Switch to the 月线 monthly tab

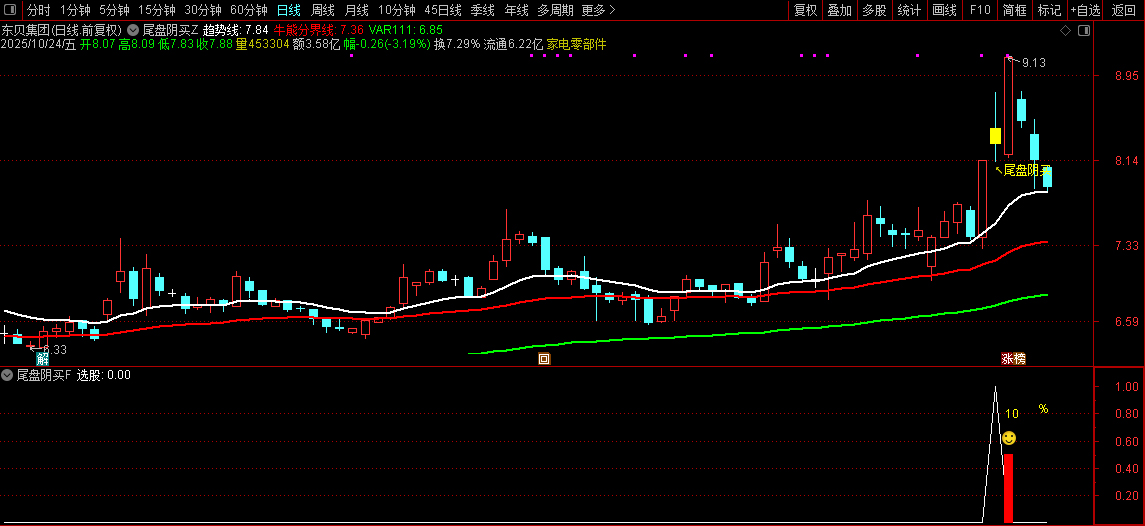356,10
